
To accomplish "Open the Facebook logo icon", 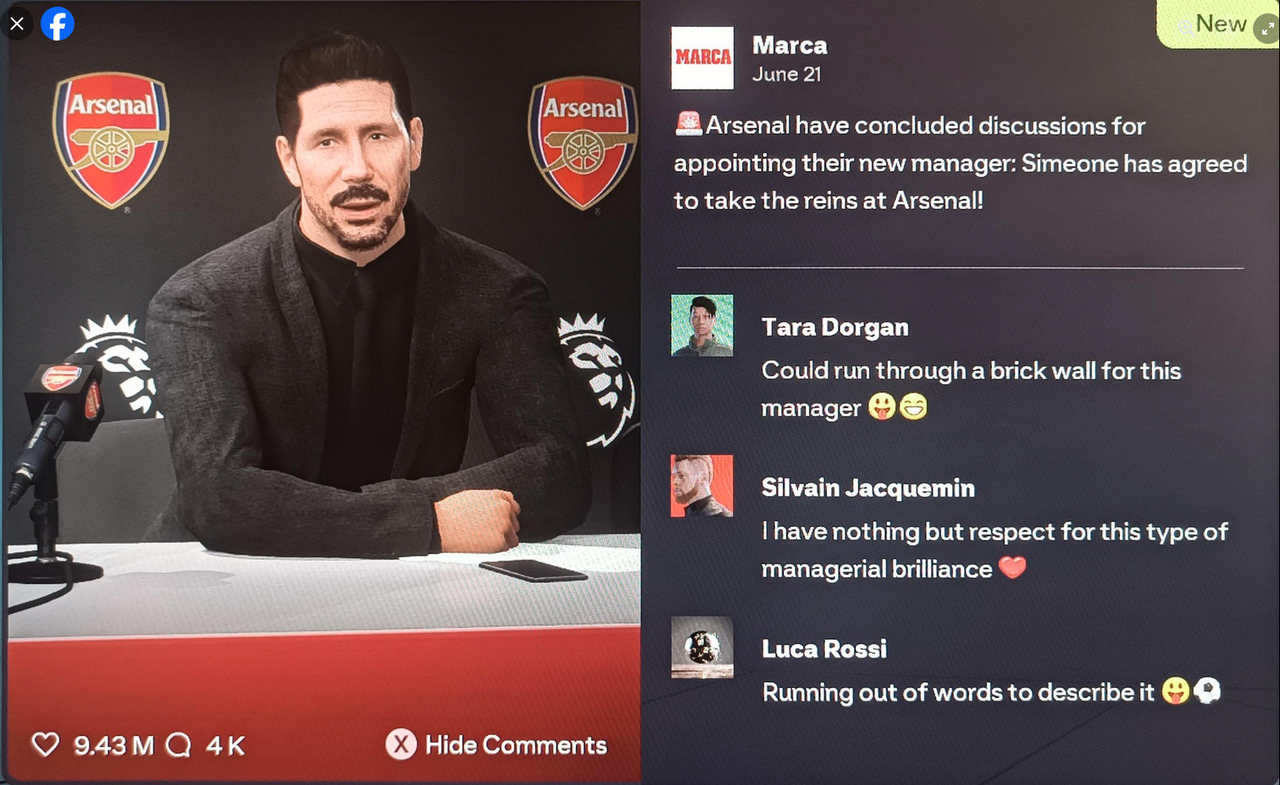I will click(58, 23).
